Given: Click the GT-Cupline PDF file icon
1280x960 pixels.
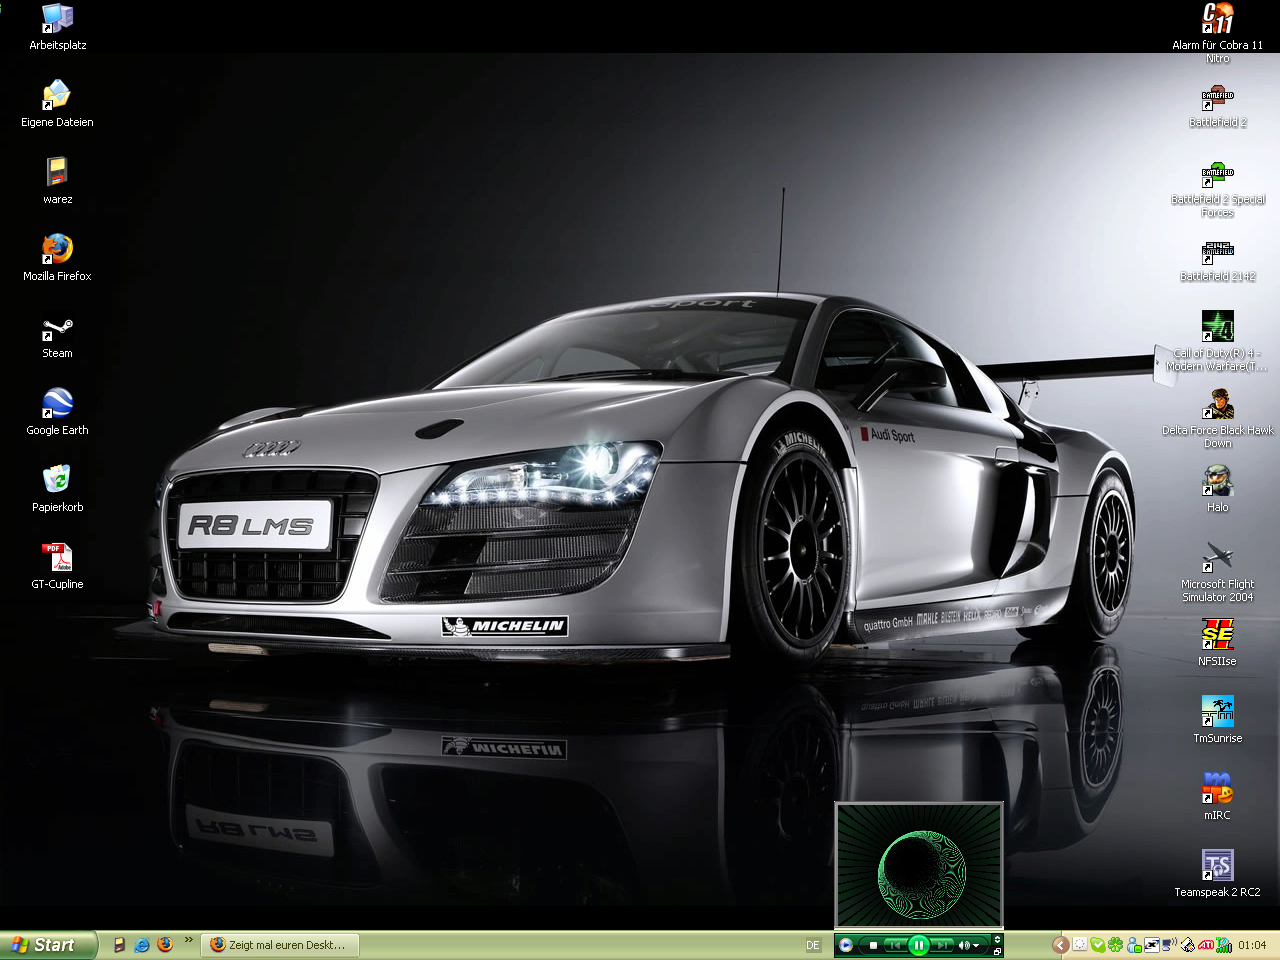Looking at the screenshot, I should click(x=57, y=558).
